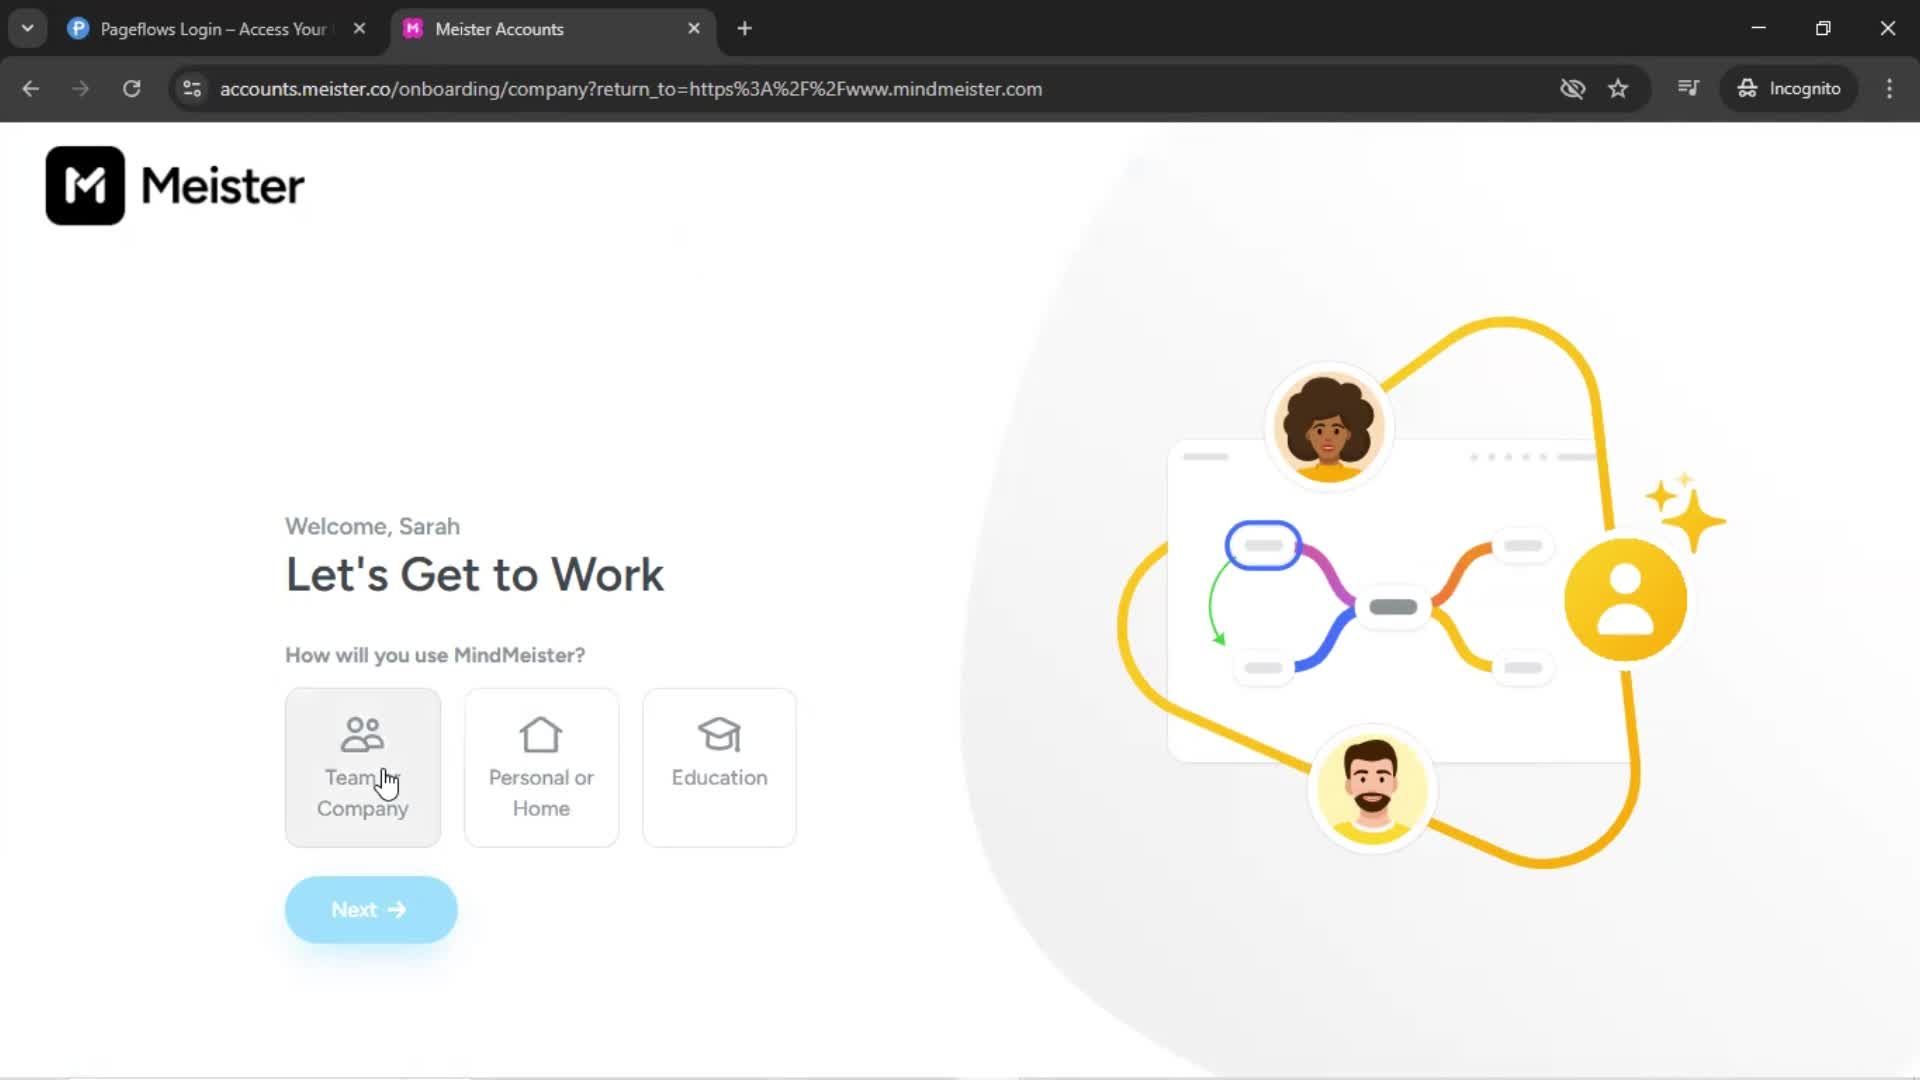Pick the Education option card

(719, 767)
